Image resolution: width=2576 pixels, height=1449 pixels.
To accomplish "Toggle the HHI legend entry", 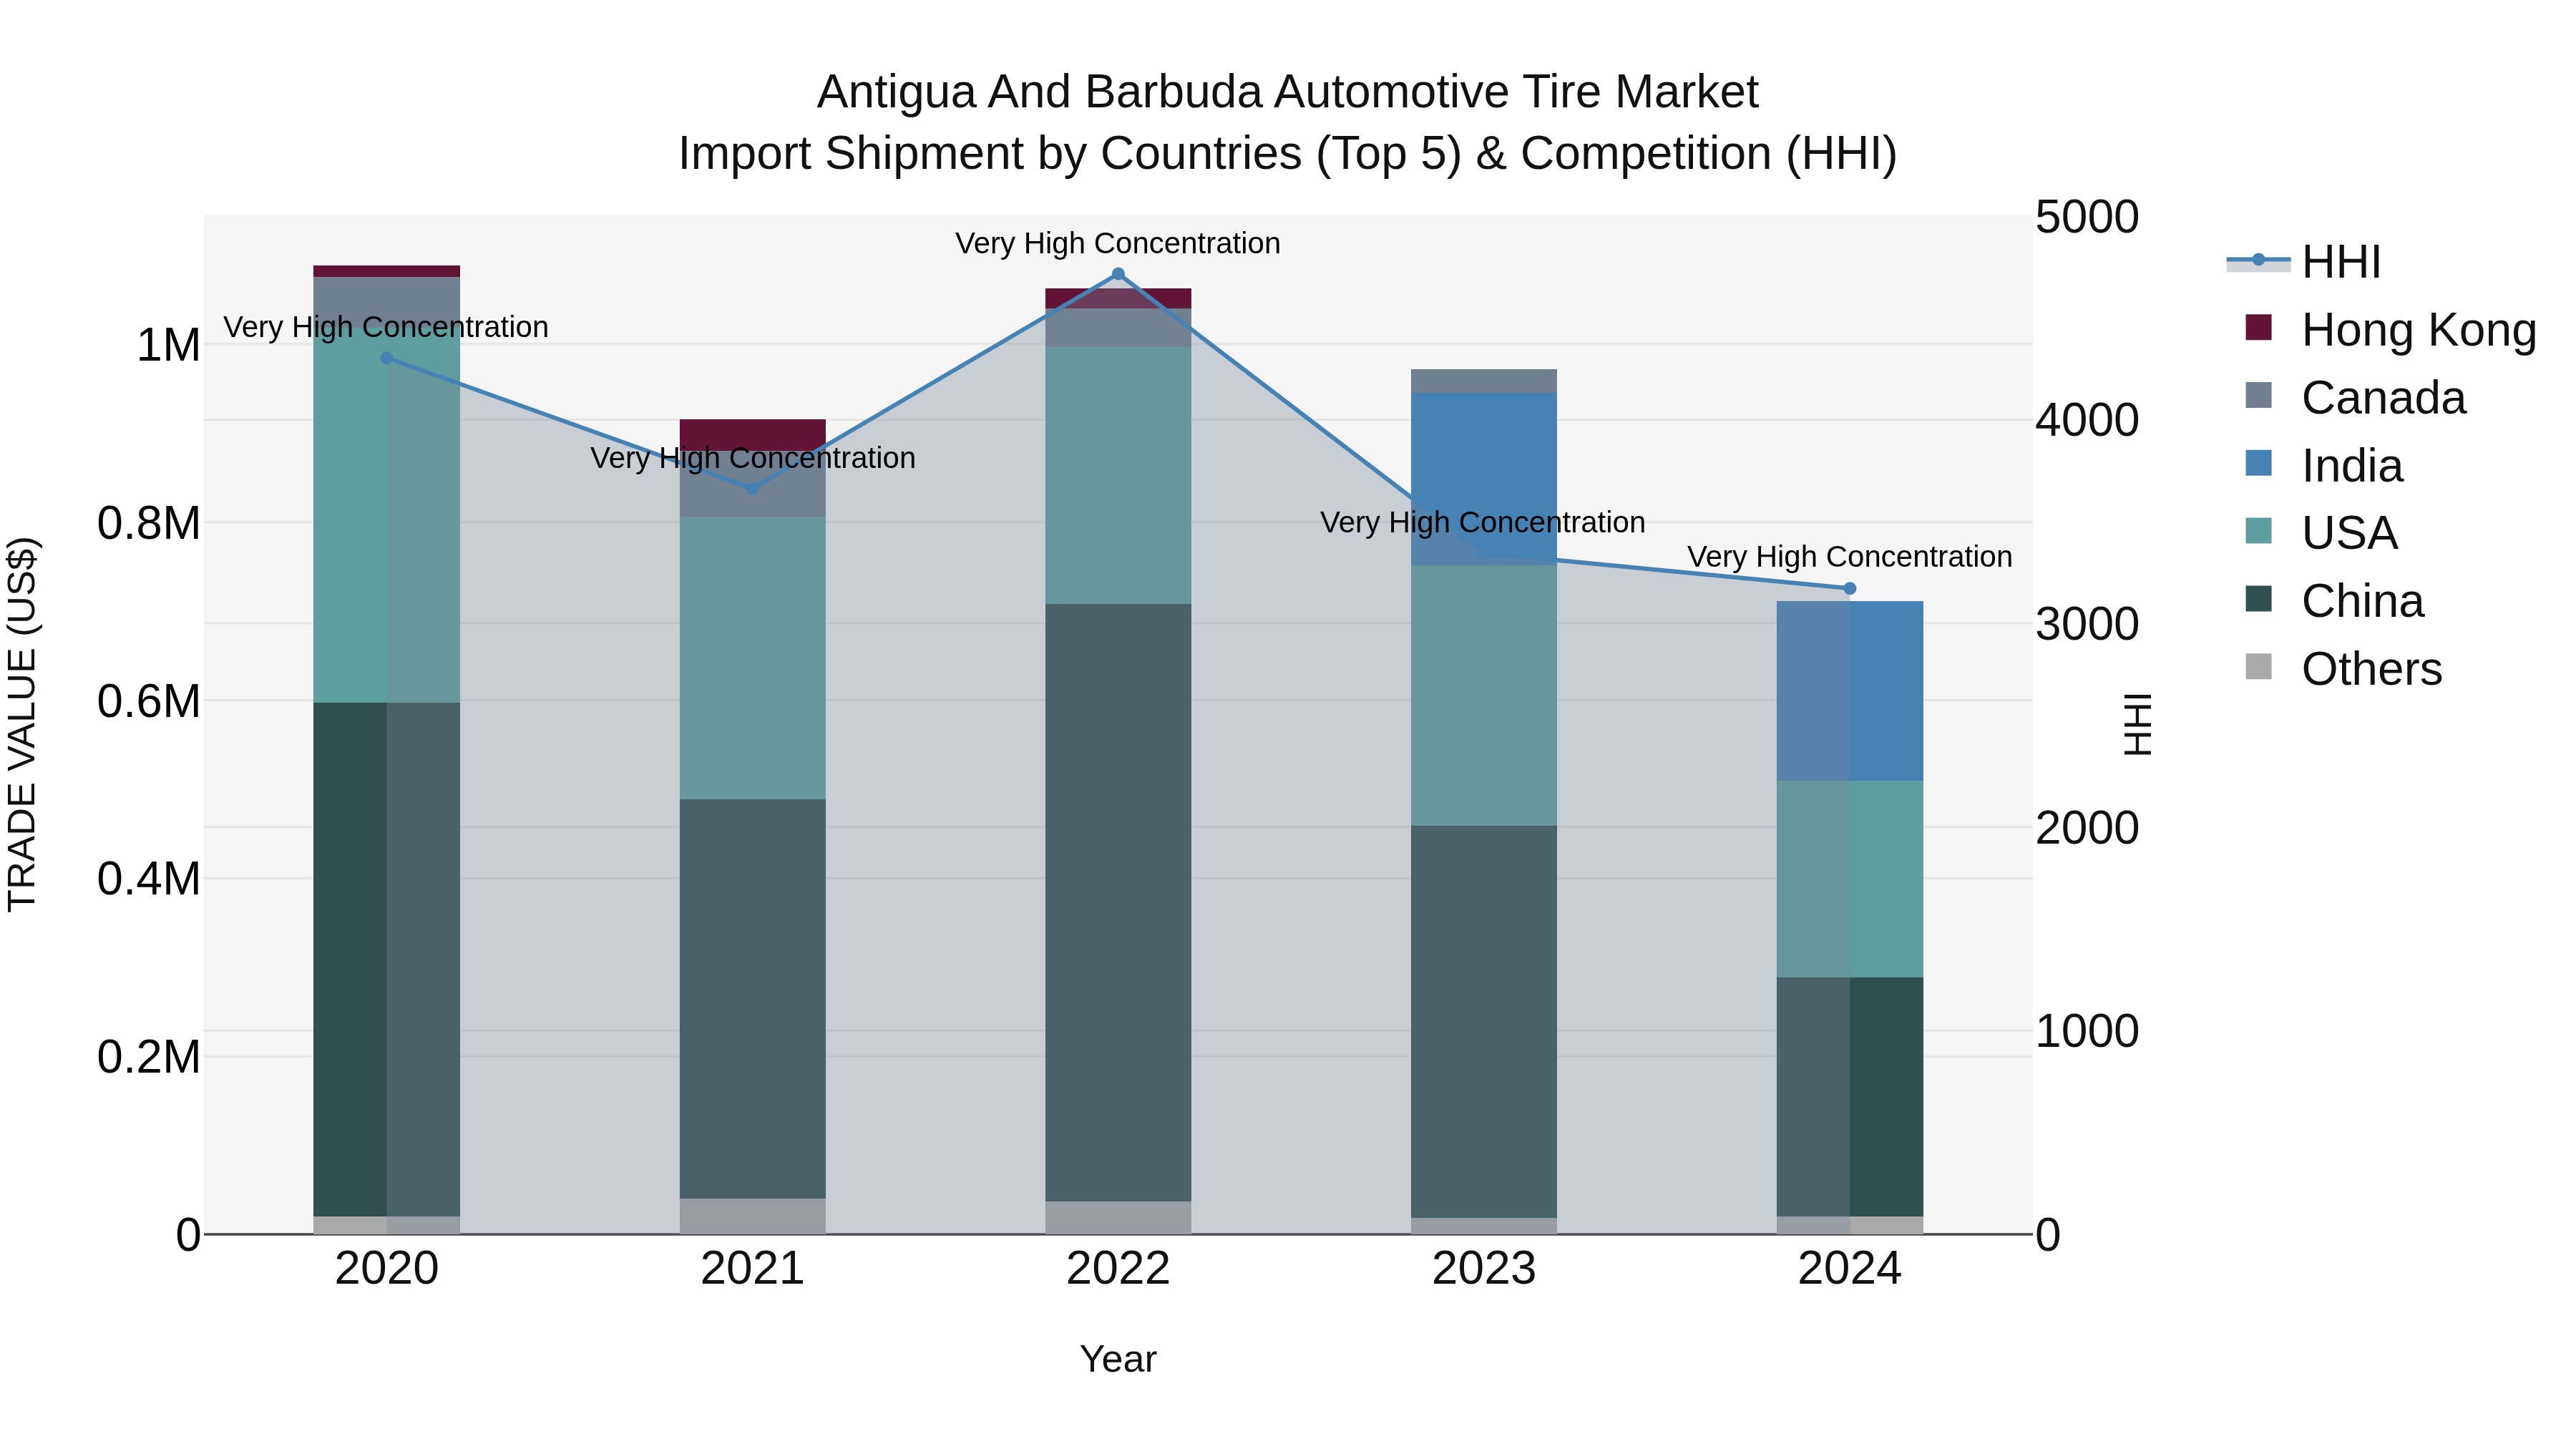I will pos(2304,262).
